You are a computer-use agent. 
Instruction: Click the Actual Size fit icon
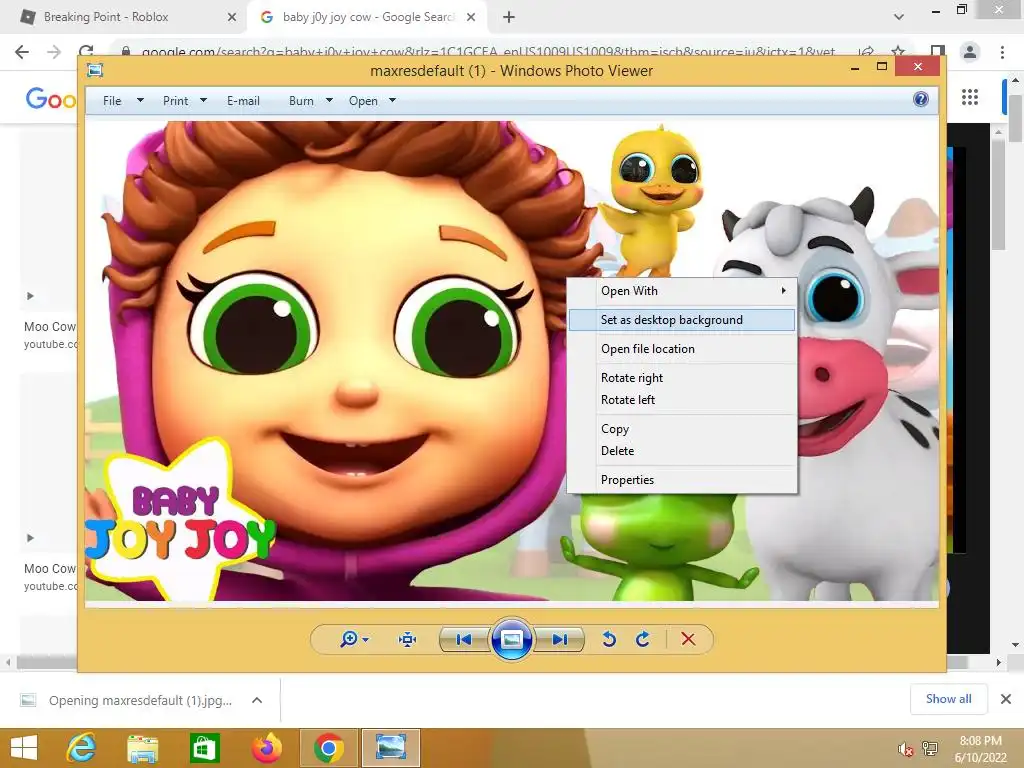408,639
